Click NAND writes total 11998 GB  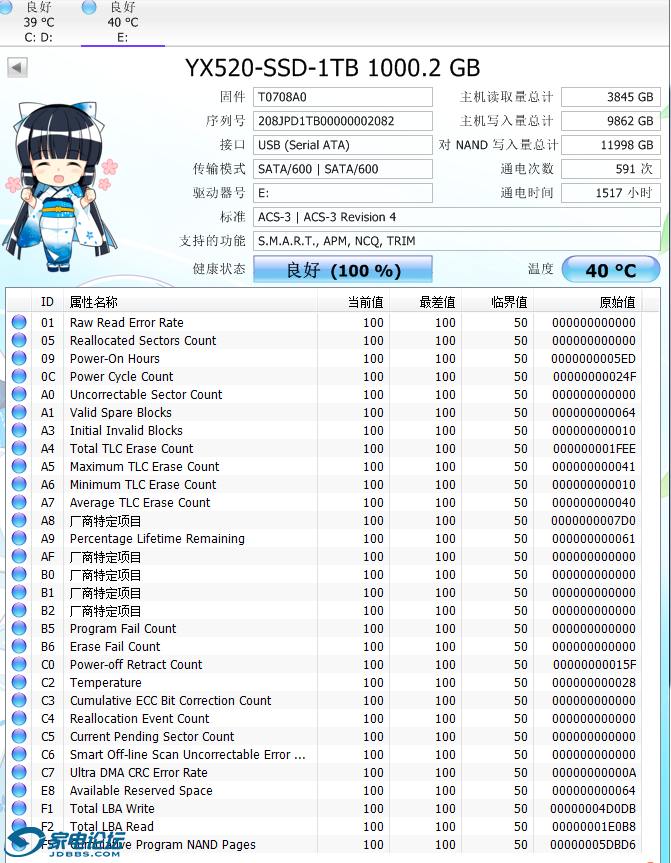tap(610, 145)
